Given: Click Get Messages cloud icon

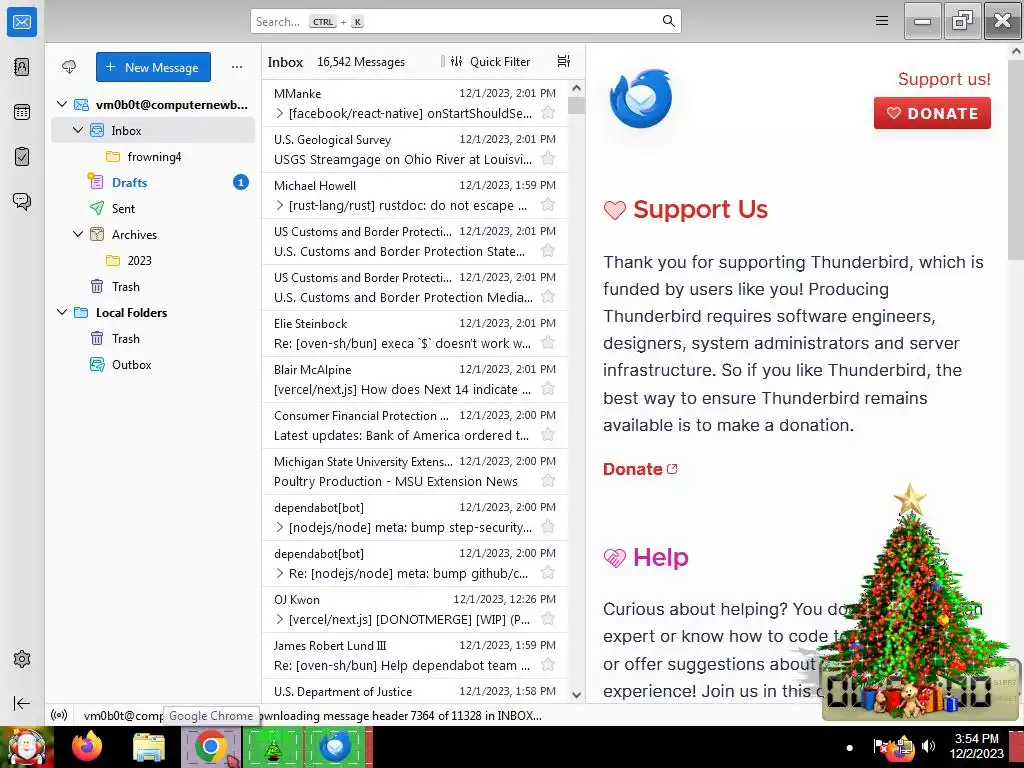Looking at the screenshot, I should click(x=69, y=67).
